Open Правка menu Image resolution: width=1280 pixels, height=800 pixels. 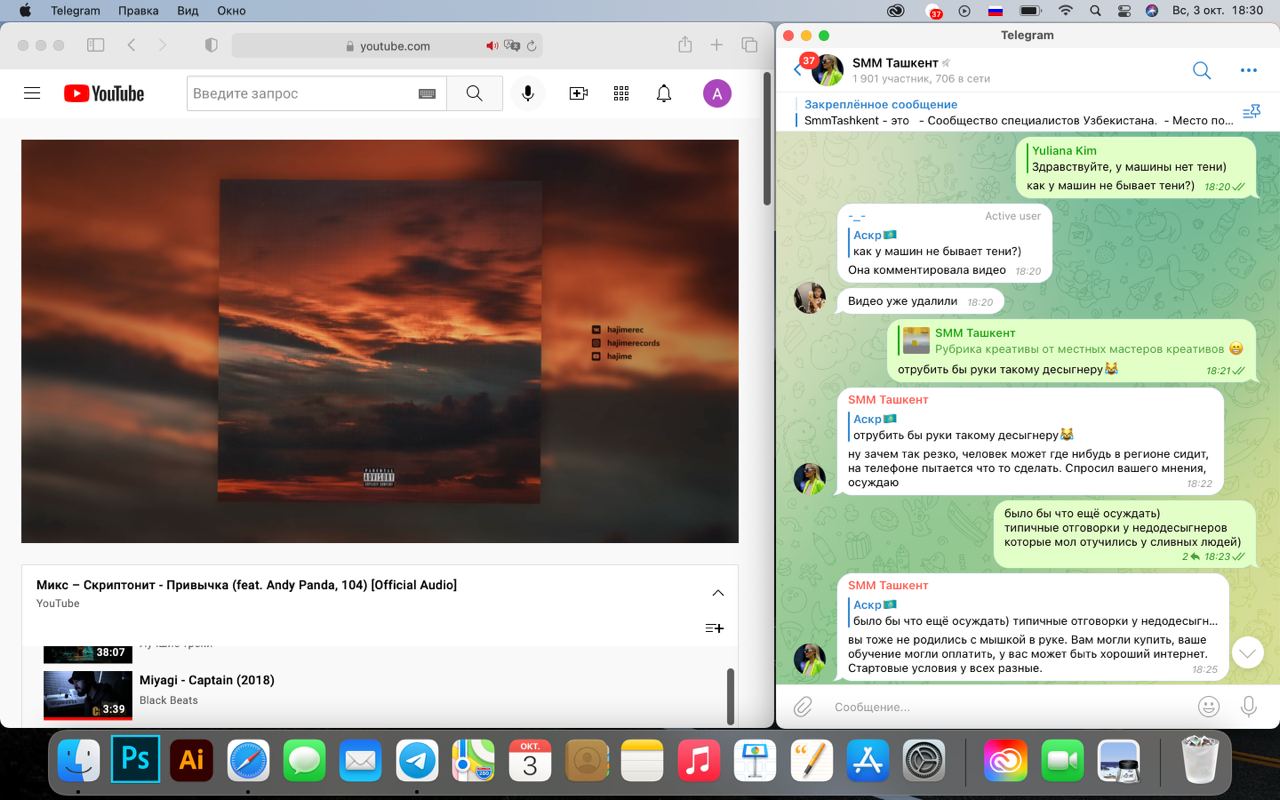[x=138, y=11]
